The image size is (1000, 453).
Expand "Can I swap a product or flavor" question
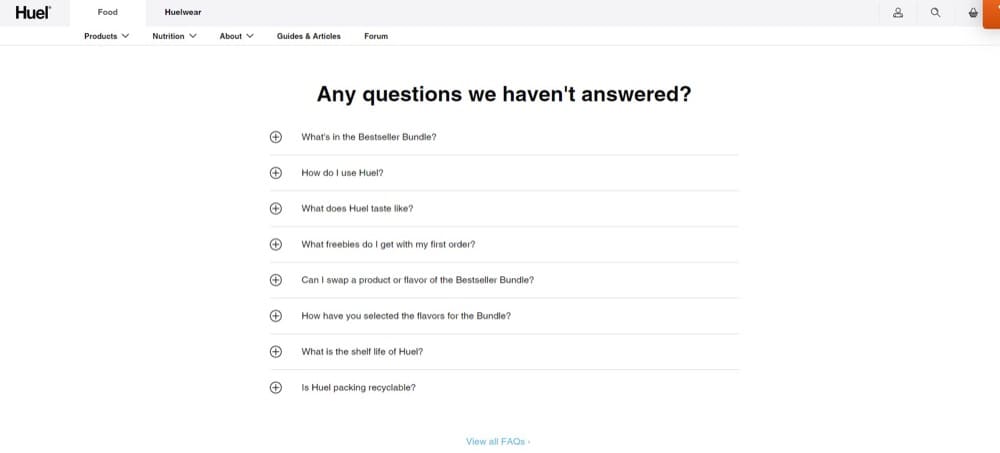(x=504, y=280)
